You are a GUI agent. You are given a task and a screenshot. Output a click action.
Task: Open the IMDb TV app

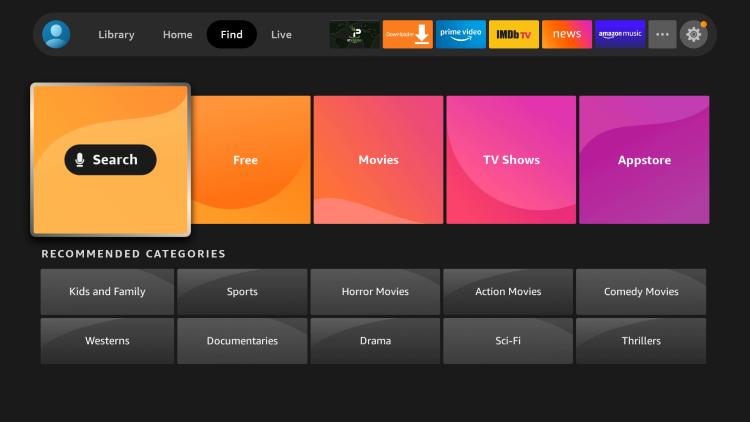[x=514, y=34]
